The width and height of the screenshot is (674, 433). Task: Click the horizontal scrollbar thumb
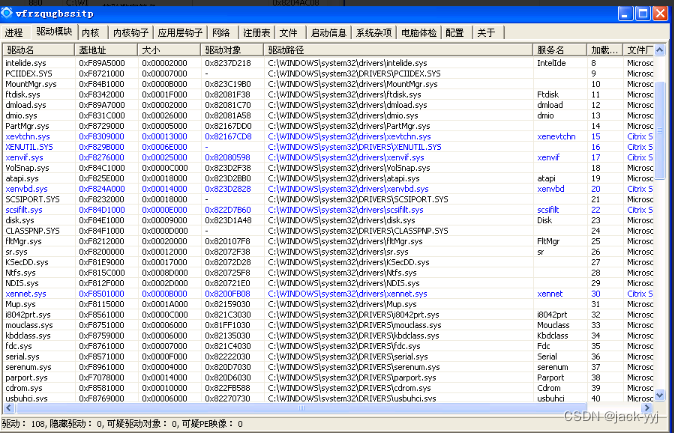click(301, 408)
